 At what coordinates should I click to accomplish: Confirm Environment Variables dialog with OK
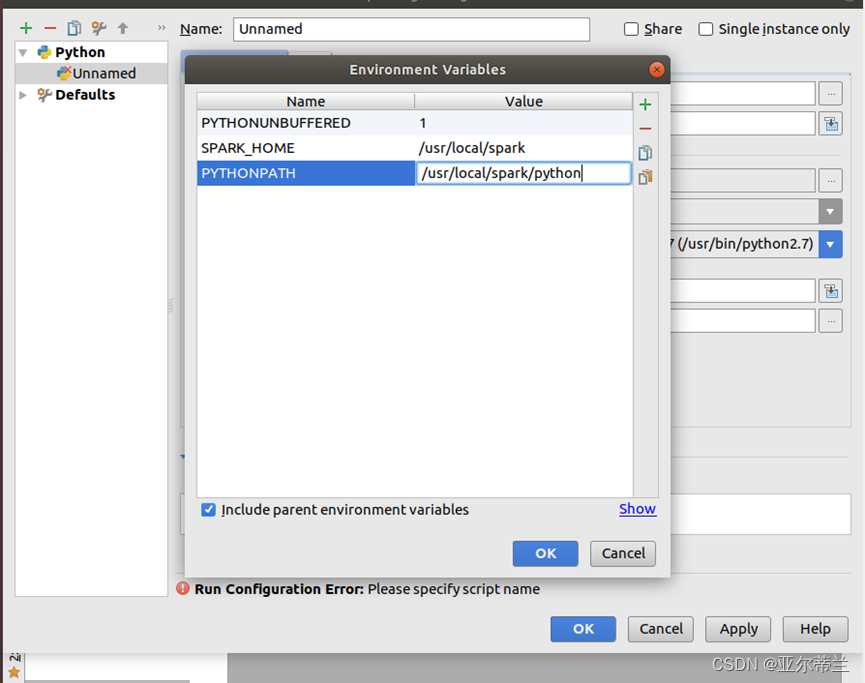[x=546, y=553]
